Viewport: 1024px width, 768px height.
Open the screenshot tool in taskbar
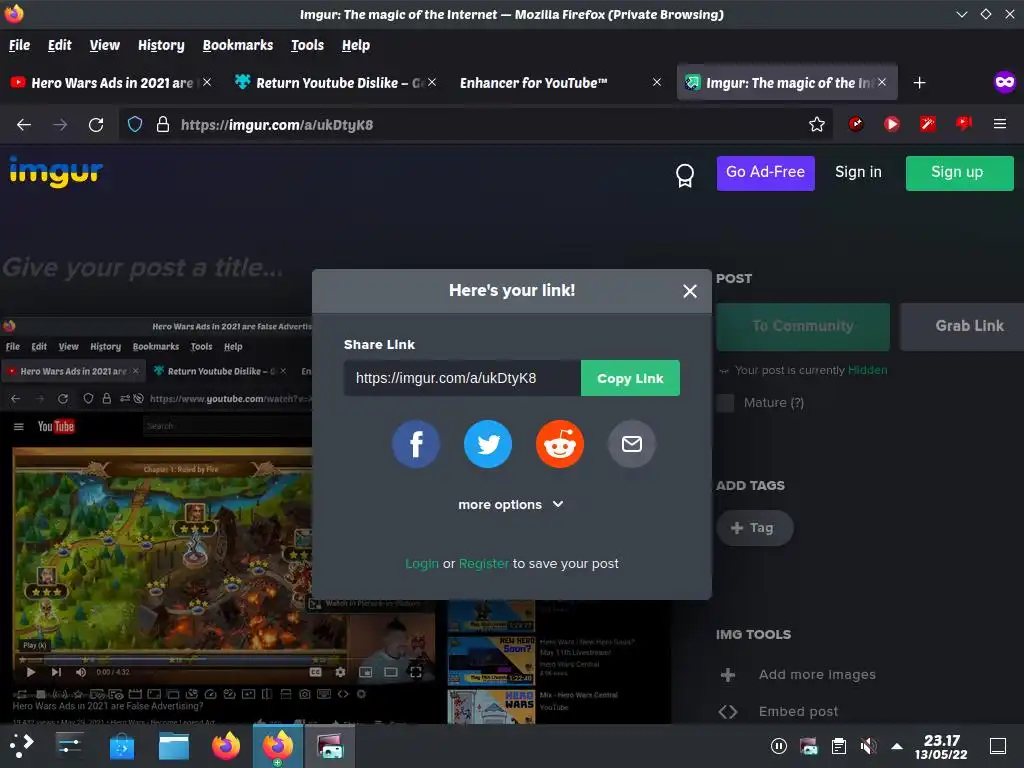coord(330,746)
